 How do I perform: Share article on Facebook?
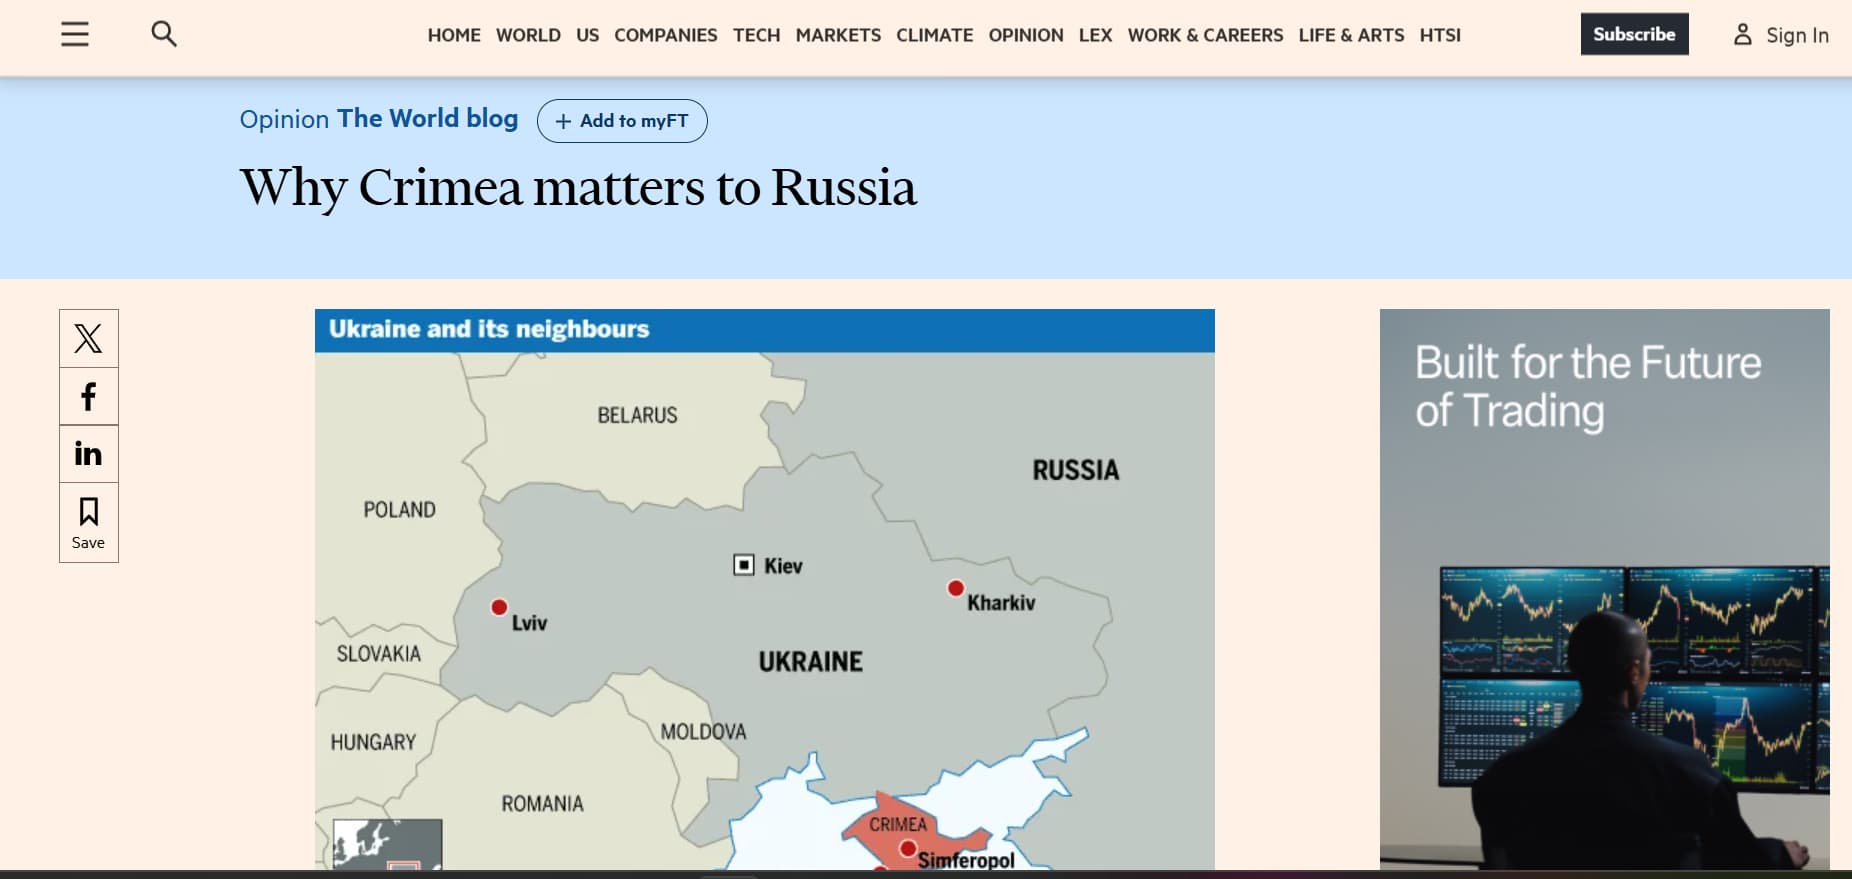88,396
